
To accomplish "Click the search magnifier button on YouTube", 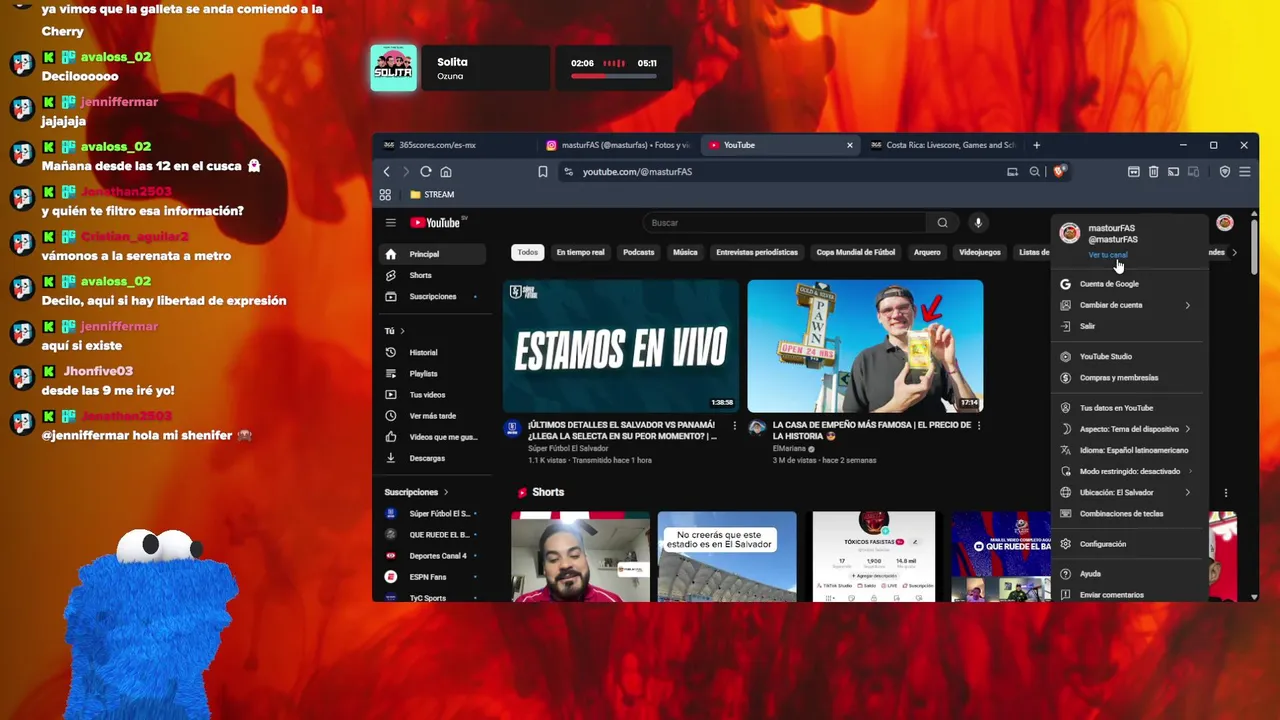I will click(942, 223).
